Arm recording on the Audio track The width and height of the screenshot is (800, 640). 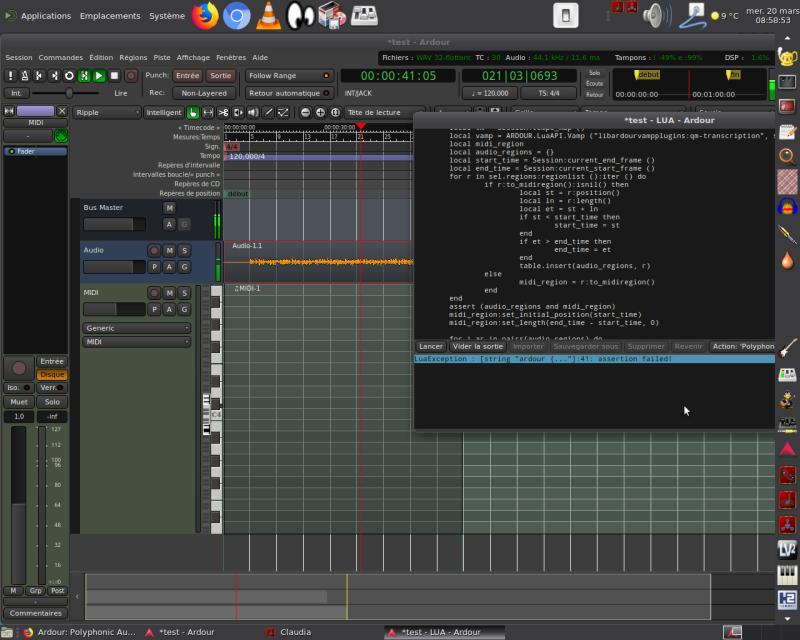[x=154, y=250]
